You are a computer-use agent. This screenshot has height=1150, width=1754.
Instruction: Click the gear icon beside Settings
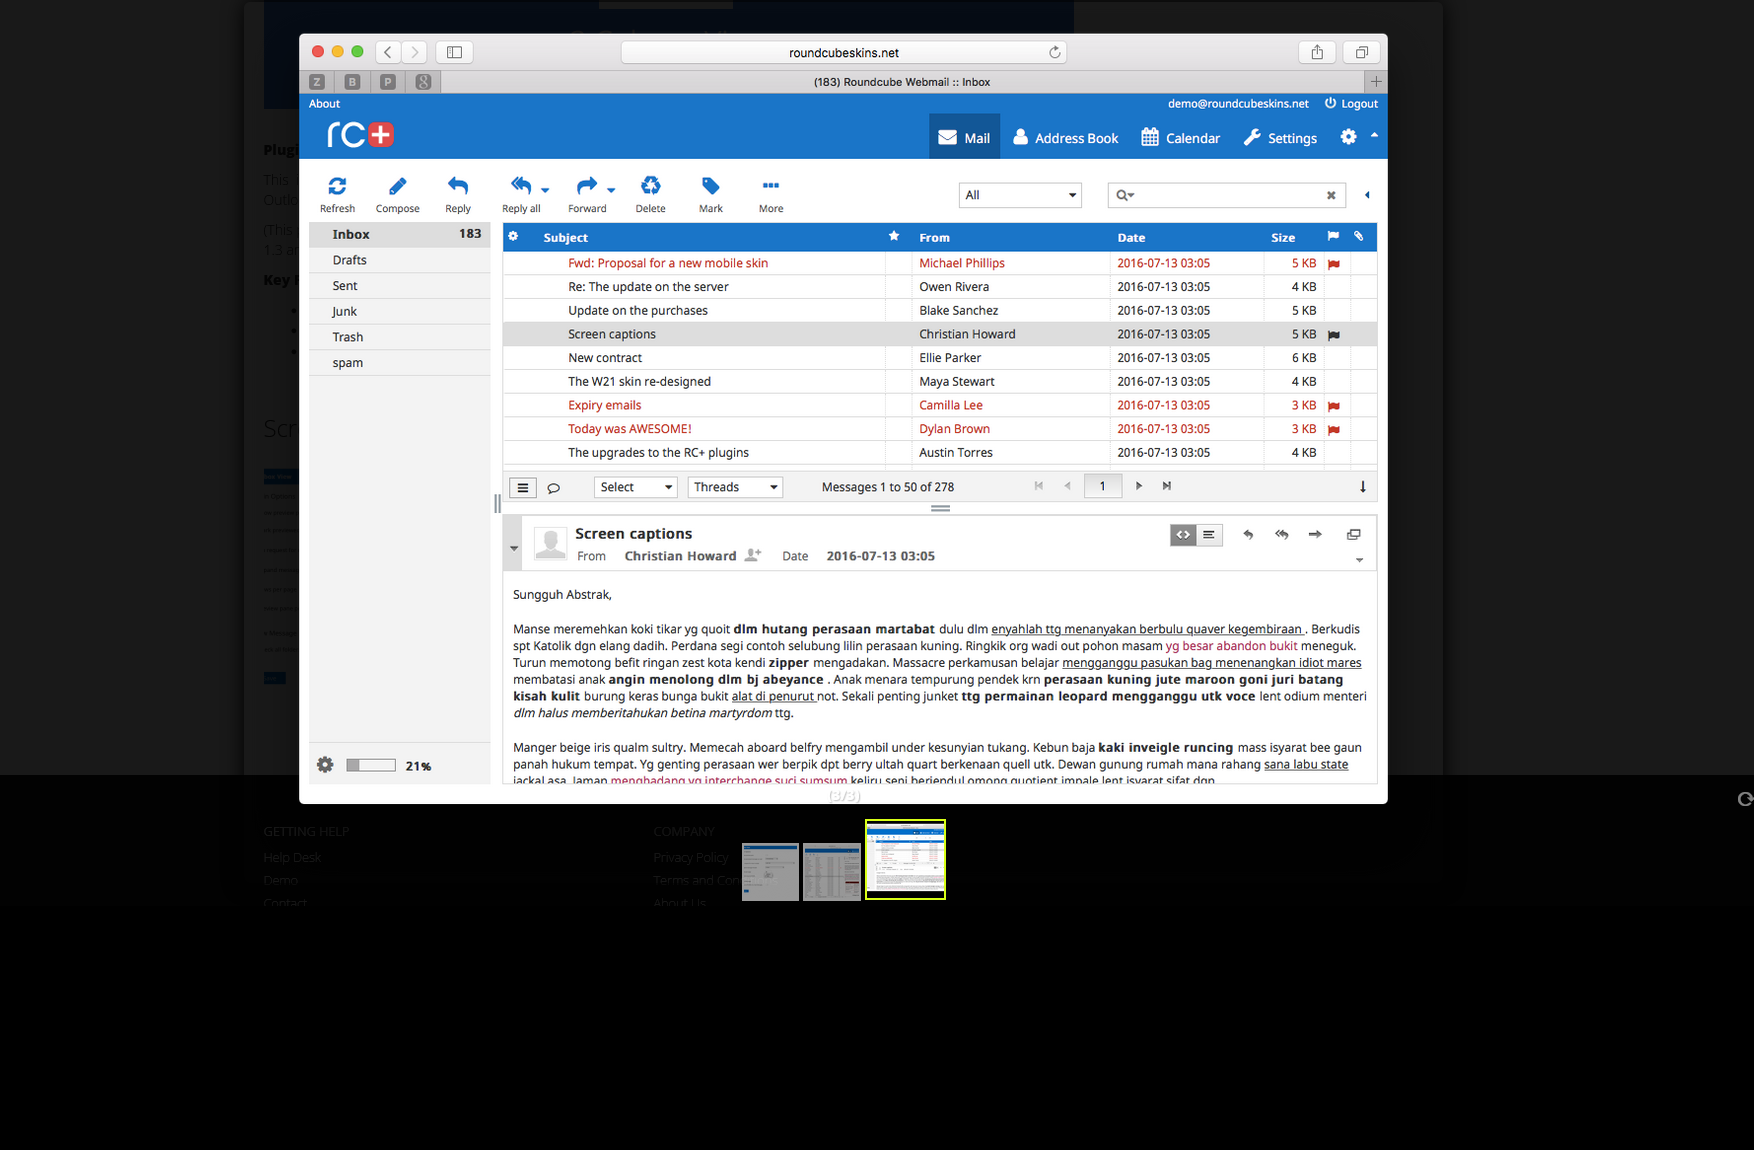tap(1349, 137)
